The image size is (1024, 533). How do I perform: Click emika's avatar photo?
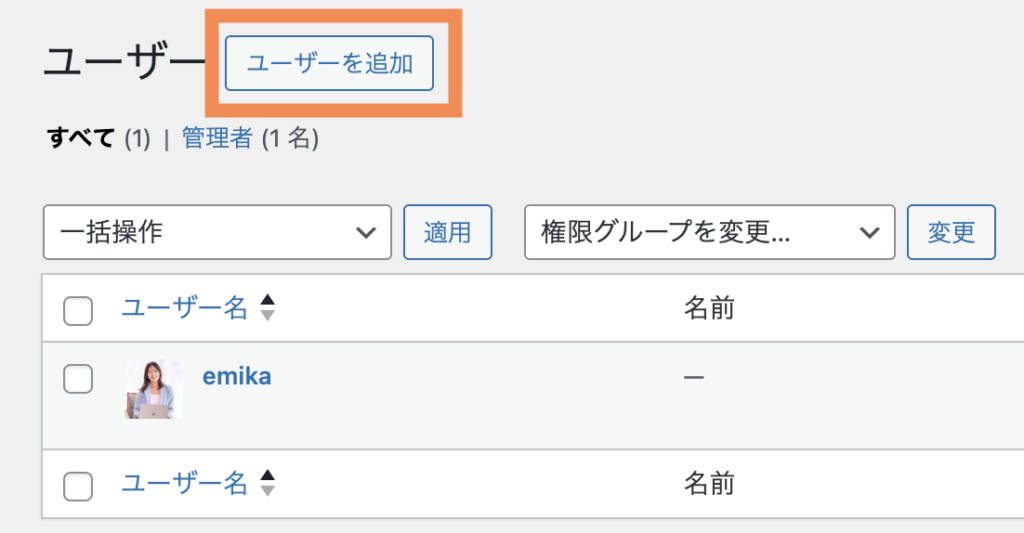154,389
